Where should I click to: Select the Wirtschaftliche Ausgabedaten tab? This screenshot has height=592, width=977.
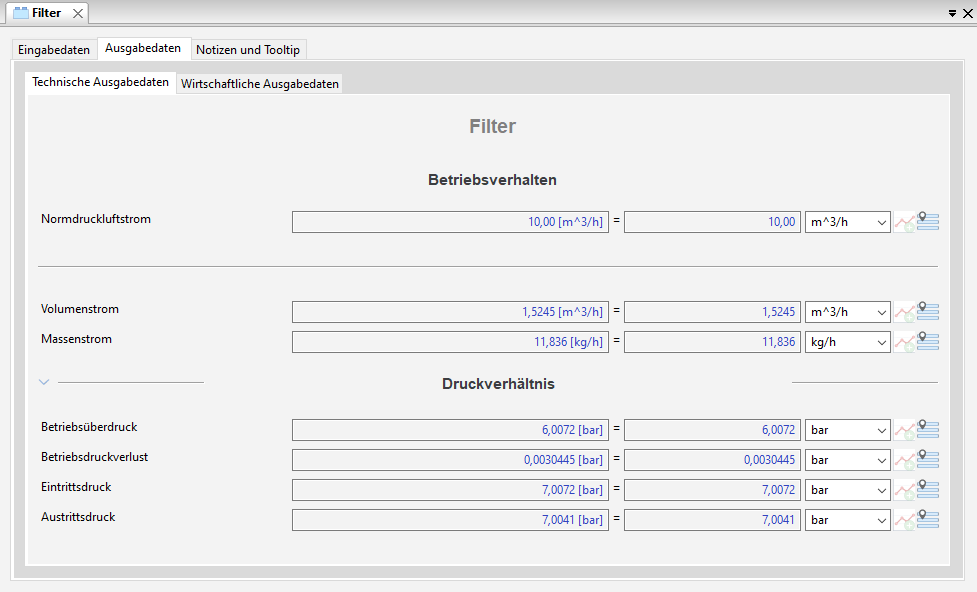[260, 84]
